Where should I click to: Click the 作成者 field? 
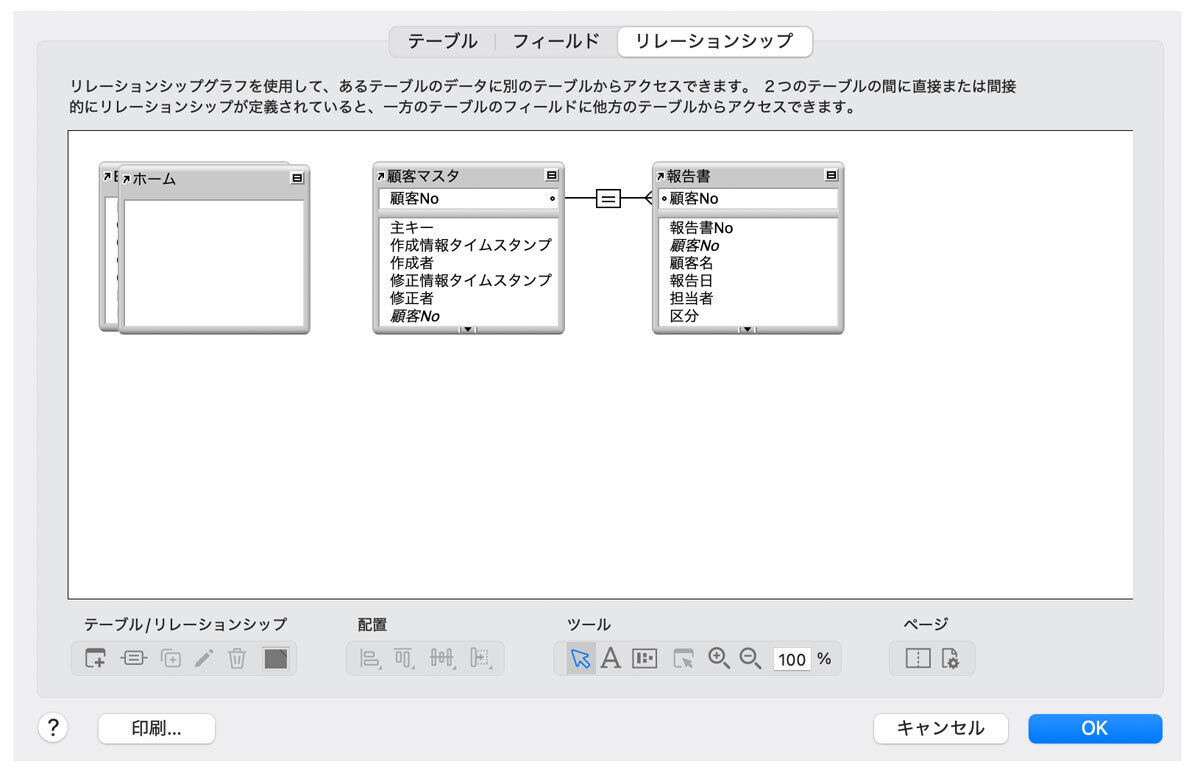coord(412,263)
